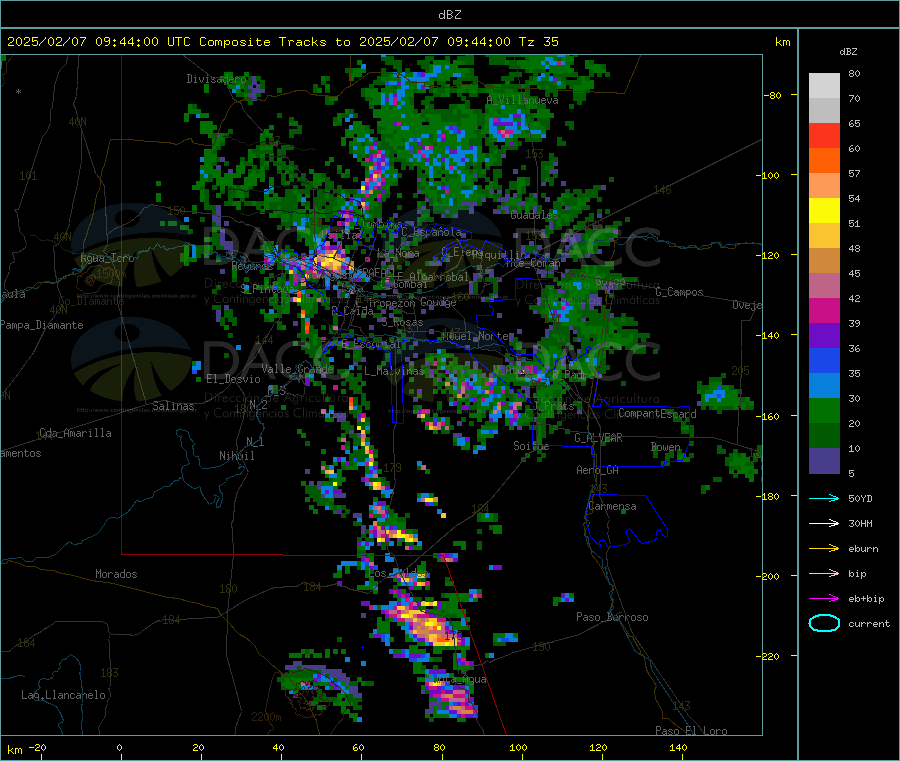Click the 100 horizontal axis tick label
The width and height of the screenshot is (900, 761).
tap(518, 748)
